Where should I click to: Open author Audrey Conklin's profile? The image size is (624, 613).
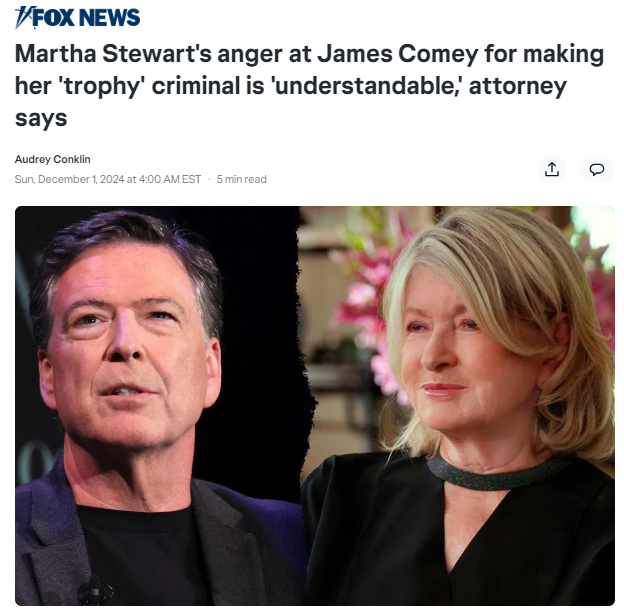(53, 159)
